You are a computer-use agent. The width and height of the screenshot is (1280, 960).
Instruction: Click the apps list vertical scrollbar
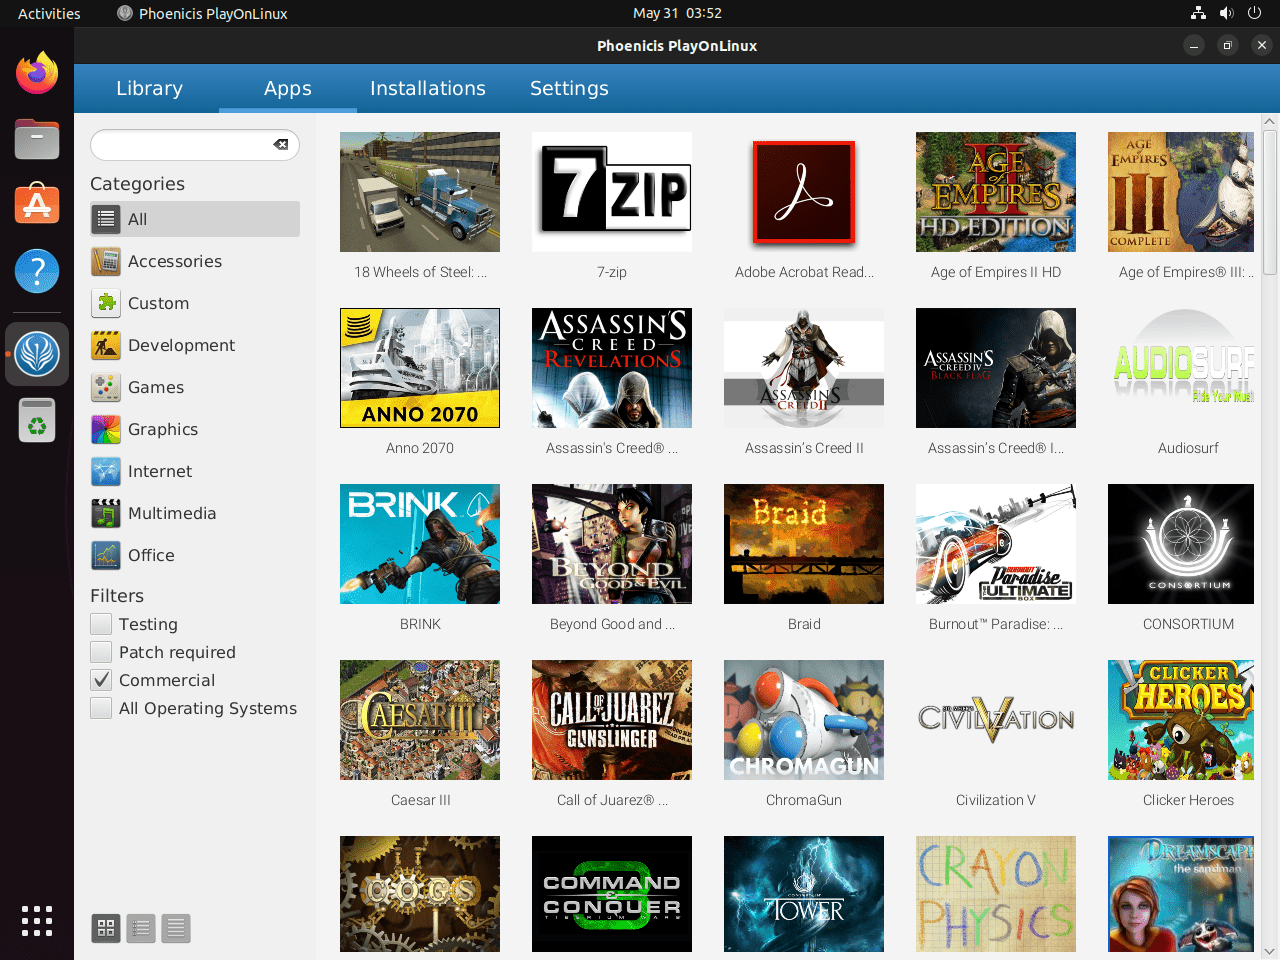[x=1270, y=202]
